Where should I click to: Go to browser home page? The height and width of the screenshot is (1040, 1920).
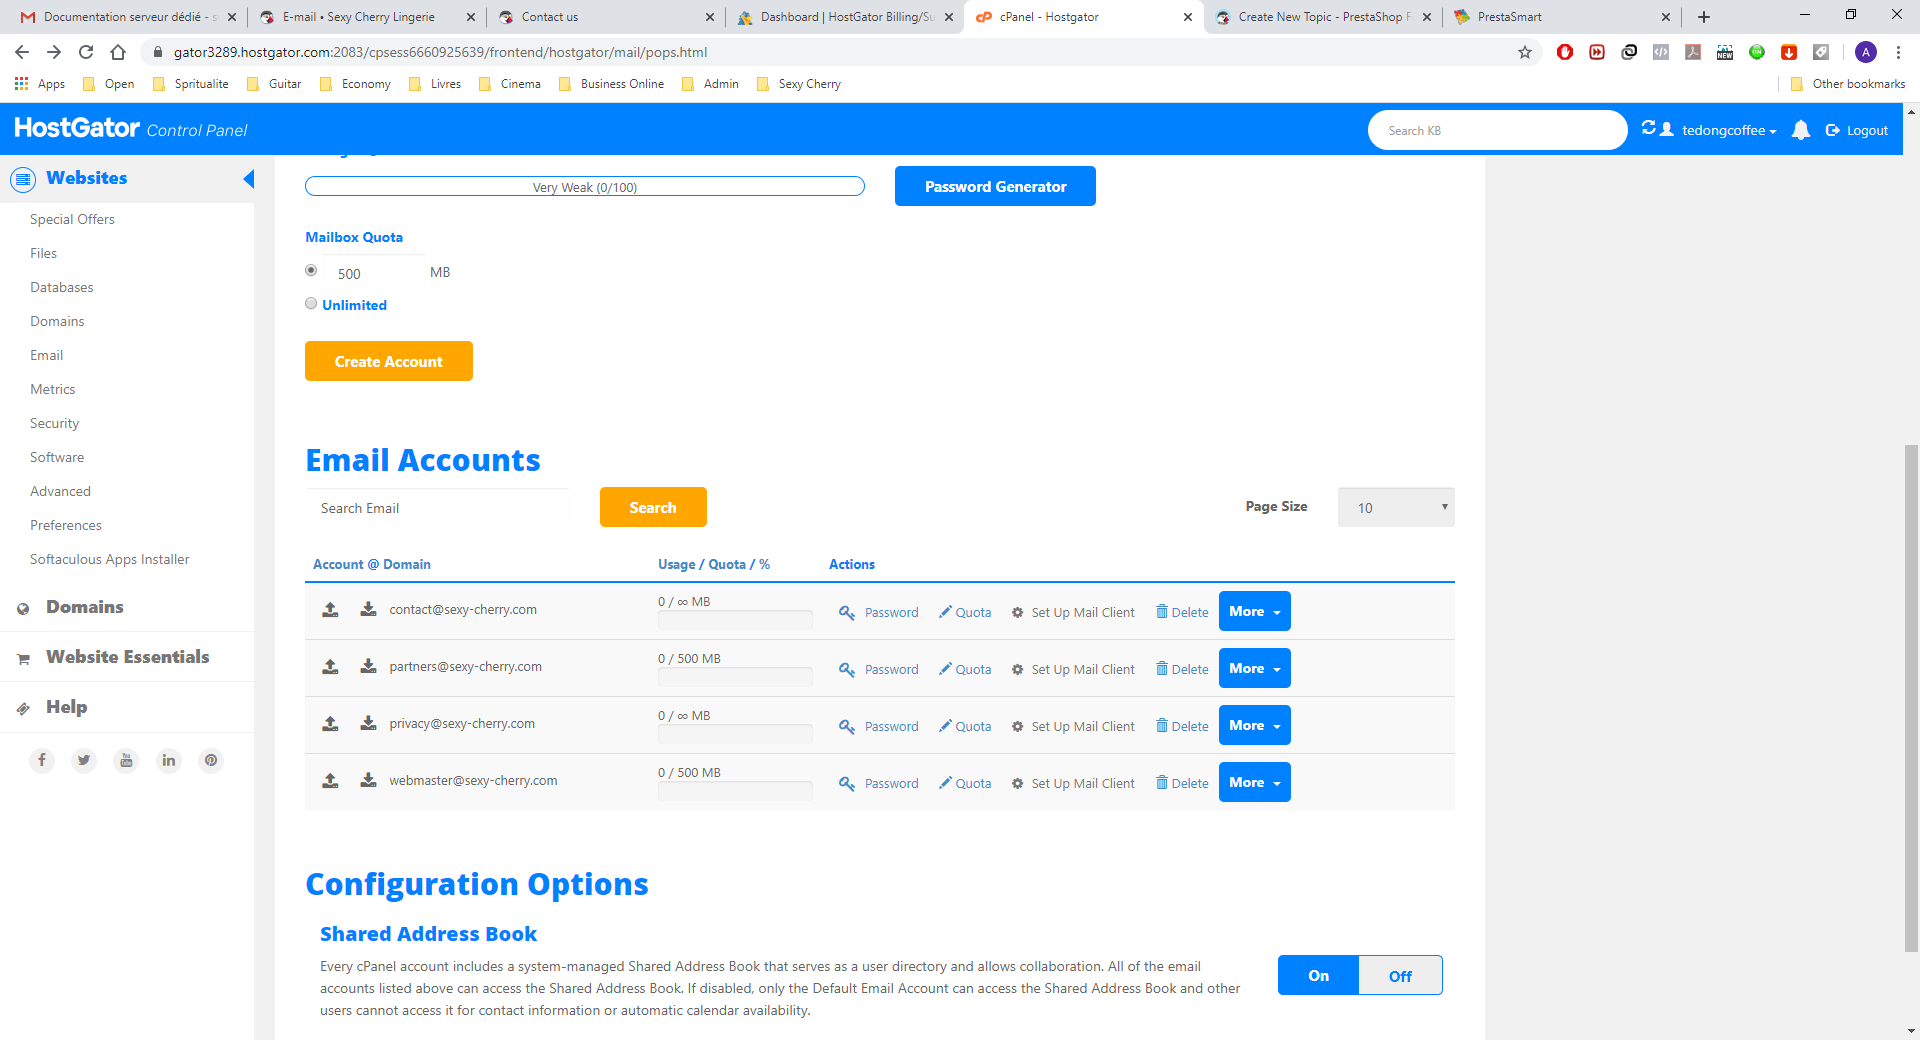pos(118,52)
